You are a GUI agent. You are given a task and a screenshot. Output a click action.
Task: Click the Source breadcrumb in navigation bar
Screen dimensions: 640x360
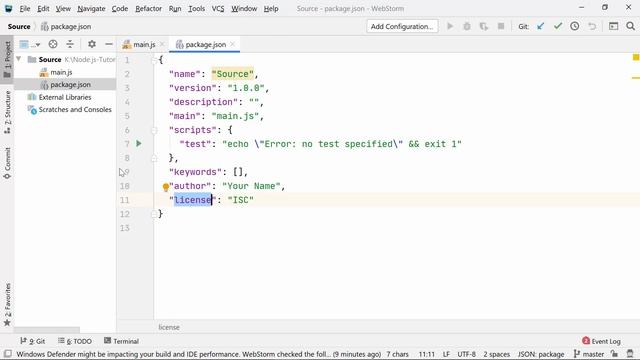pyautogui.click(x=19, y=27)
